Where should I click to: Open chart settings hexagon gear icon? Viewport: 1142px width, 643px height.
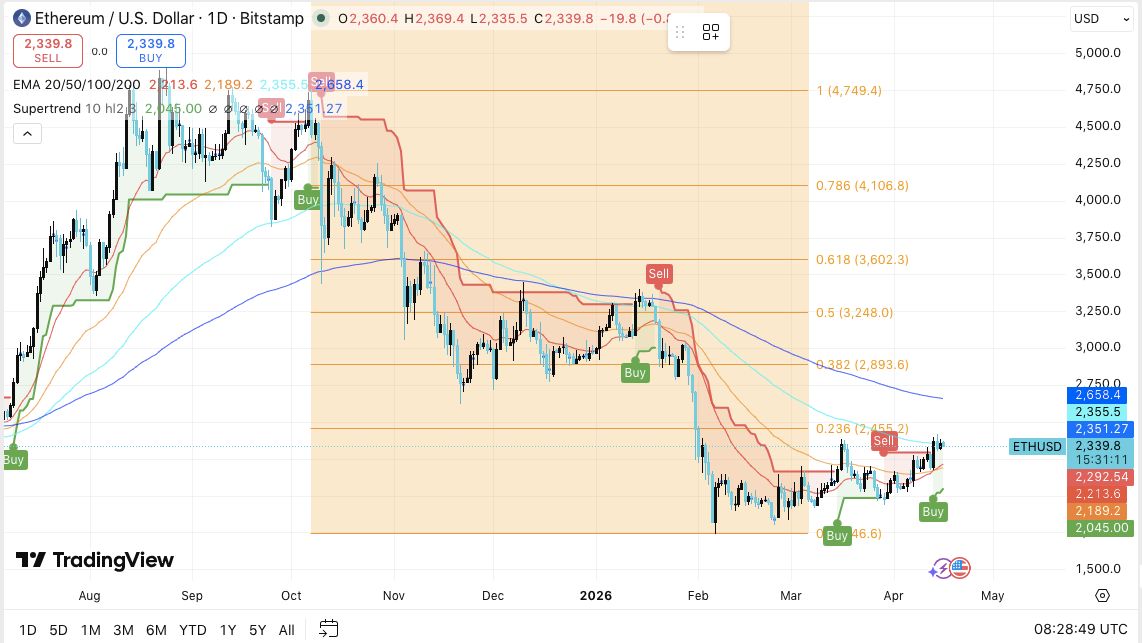point(1102,595)
